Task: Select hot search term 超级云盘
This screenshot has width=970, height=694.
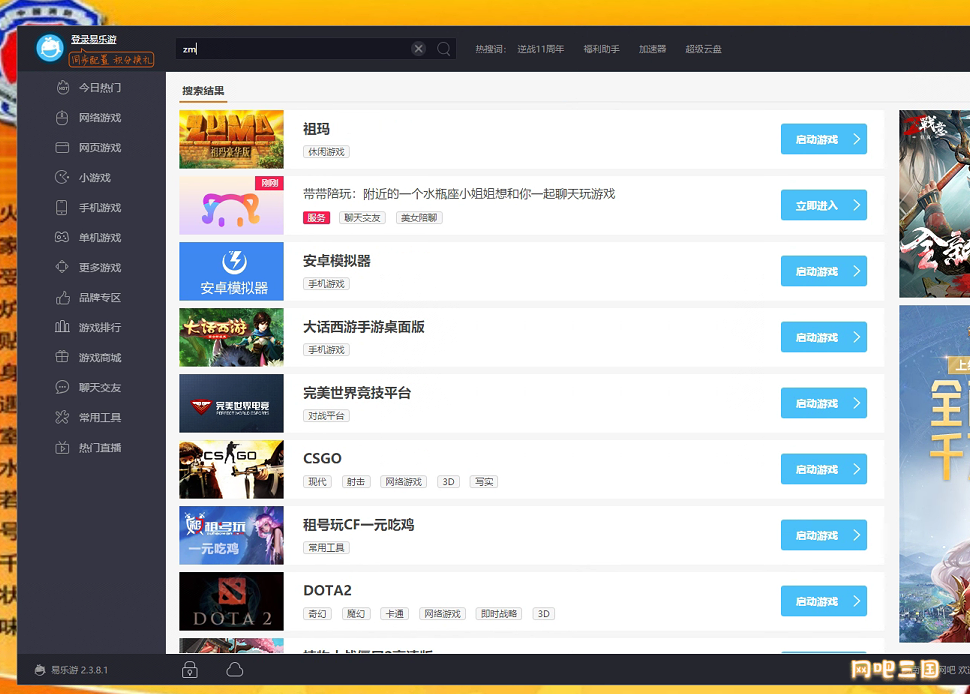Action: pos(703,49)
